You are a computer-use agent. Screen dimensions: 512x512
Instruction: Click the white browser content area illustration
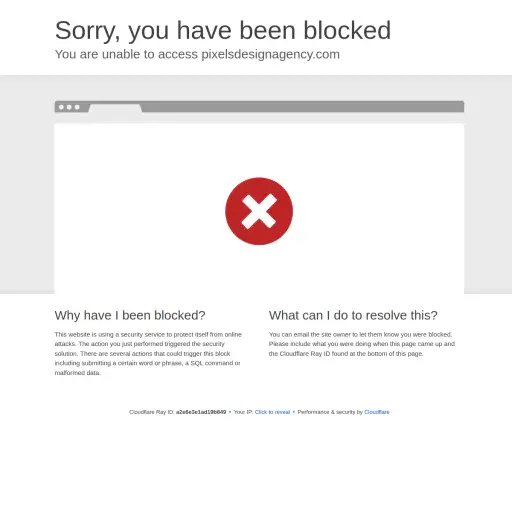(x=259, y=208)
